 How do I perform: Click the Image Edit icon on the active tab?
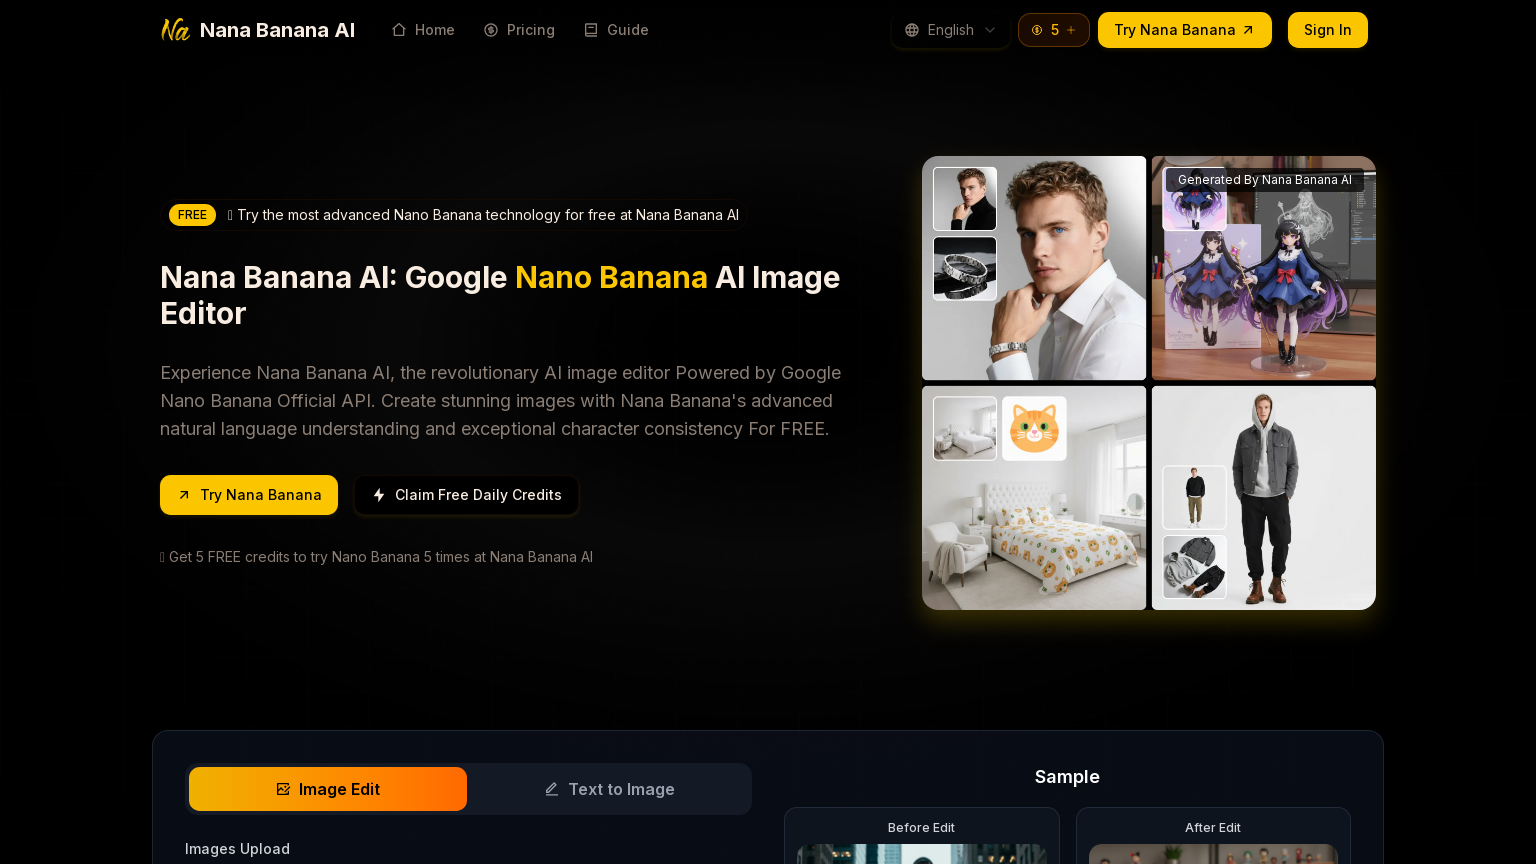tap(284, 789)
